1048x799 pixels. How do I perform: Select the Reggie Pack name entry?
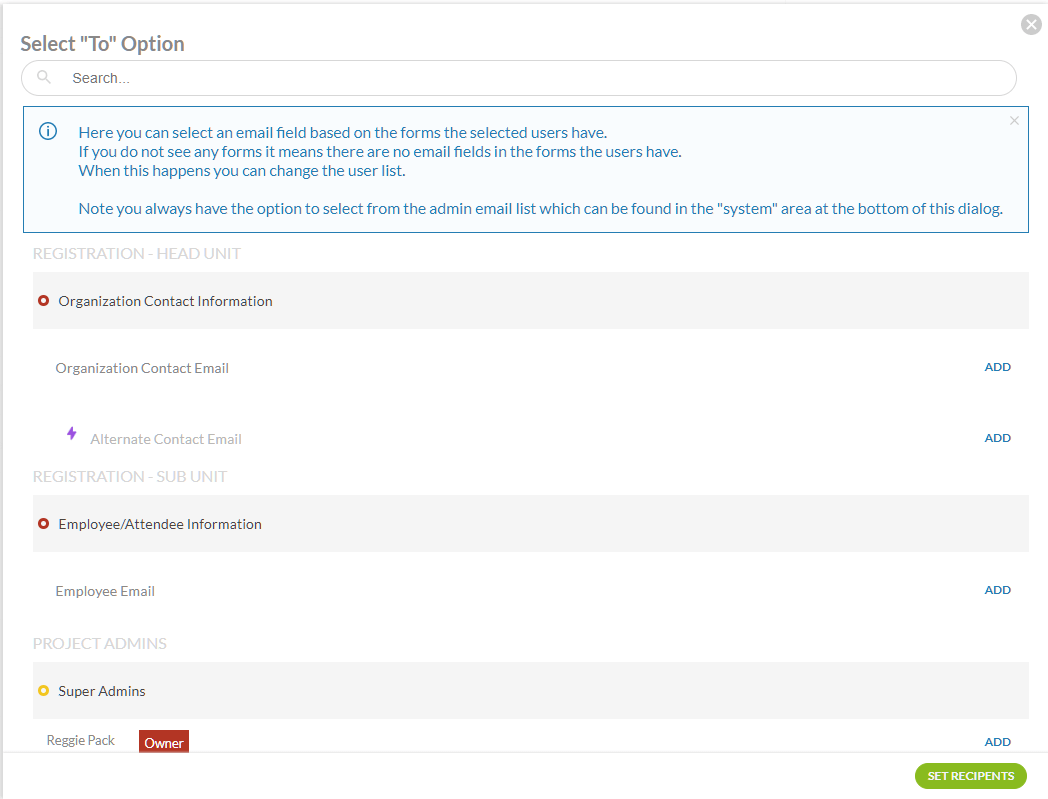point(81,741)
